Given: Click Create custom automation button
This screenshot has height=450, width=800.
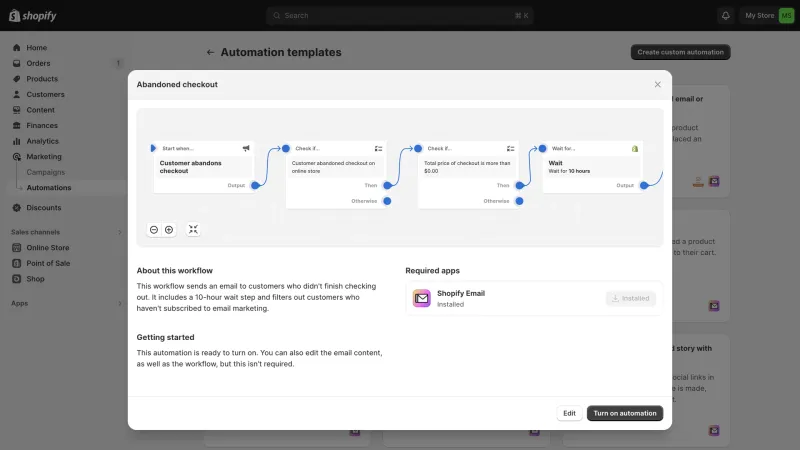Looking at the screenshot, I should [x=680, y=52].
